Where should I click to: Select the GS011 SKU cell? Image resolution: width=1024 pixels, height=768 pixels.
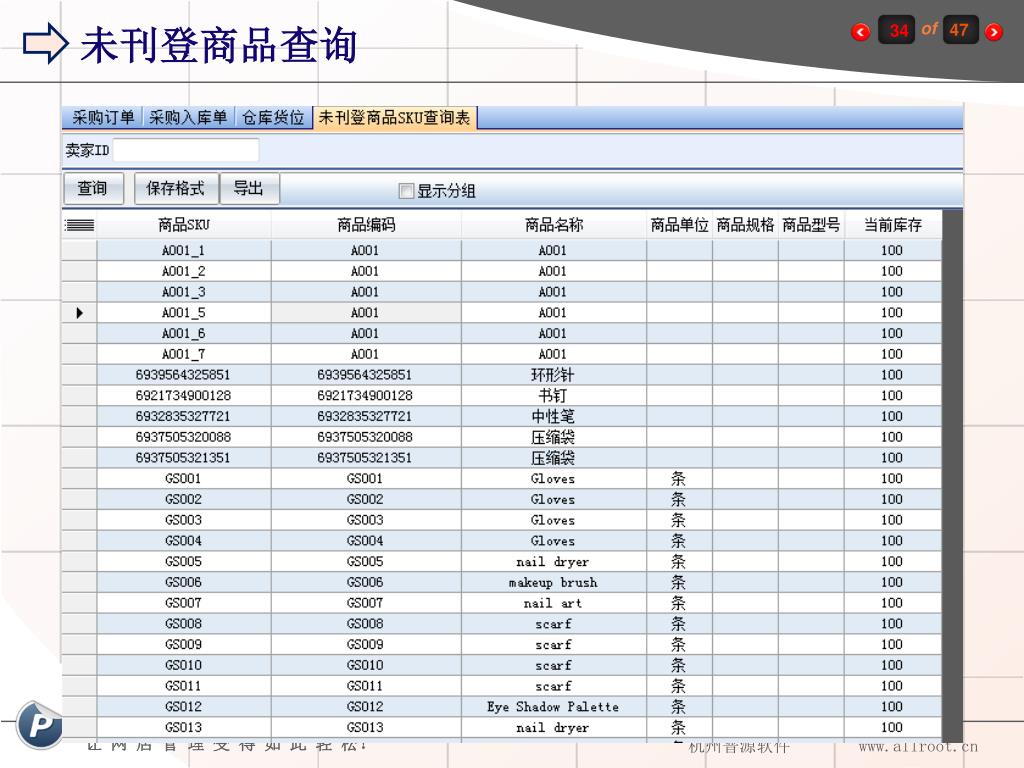(x=184, y=686)
